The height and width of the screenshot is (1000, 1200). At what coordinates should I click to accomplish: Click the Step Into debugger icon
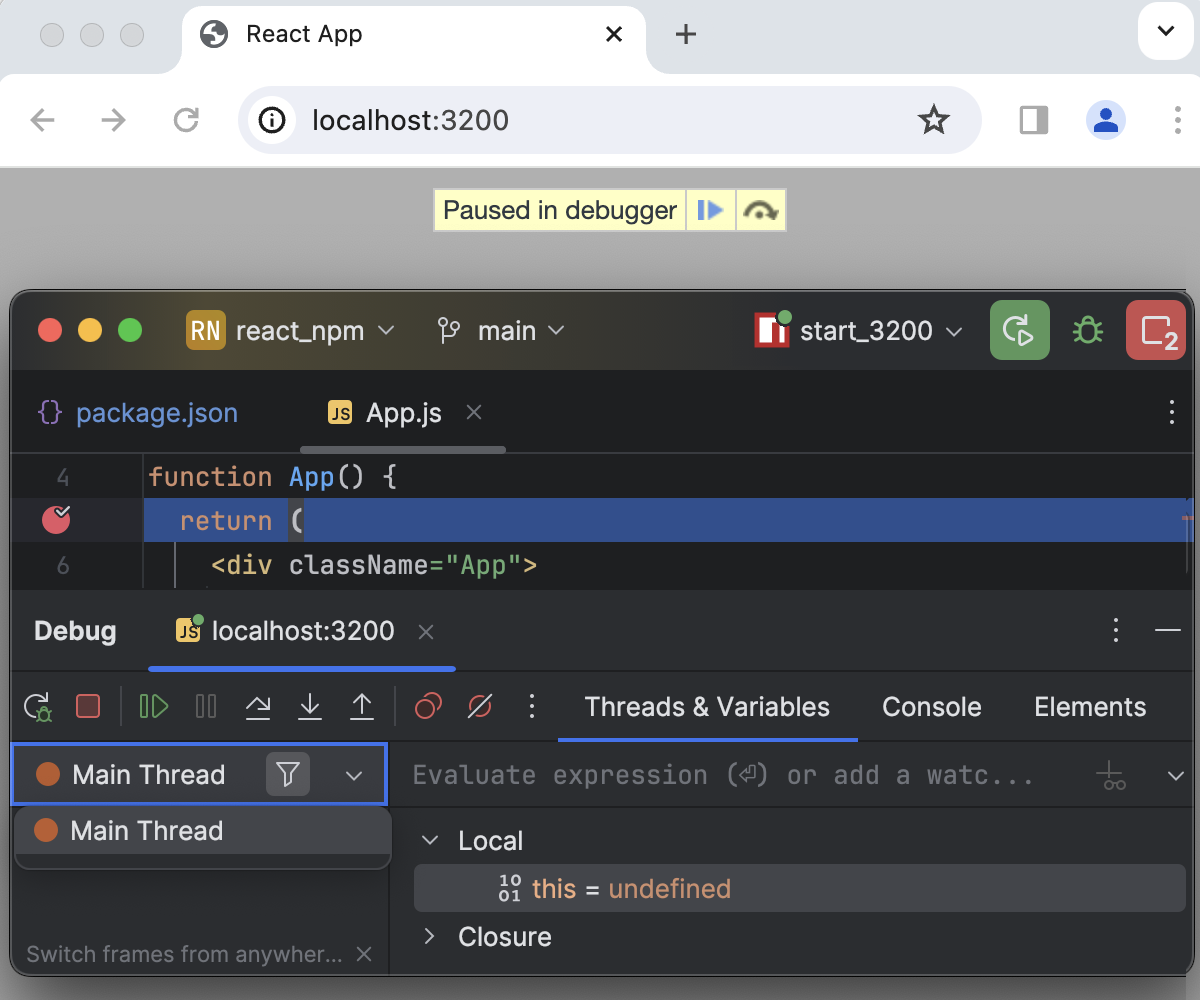pos(310,707)
